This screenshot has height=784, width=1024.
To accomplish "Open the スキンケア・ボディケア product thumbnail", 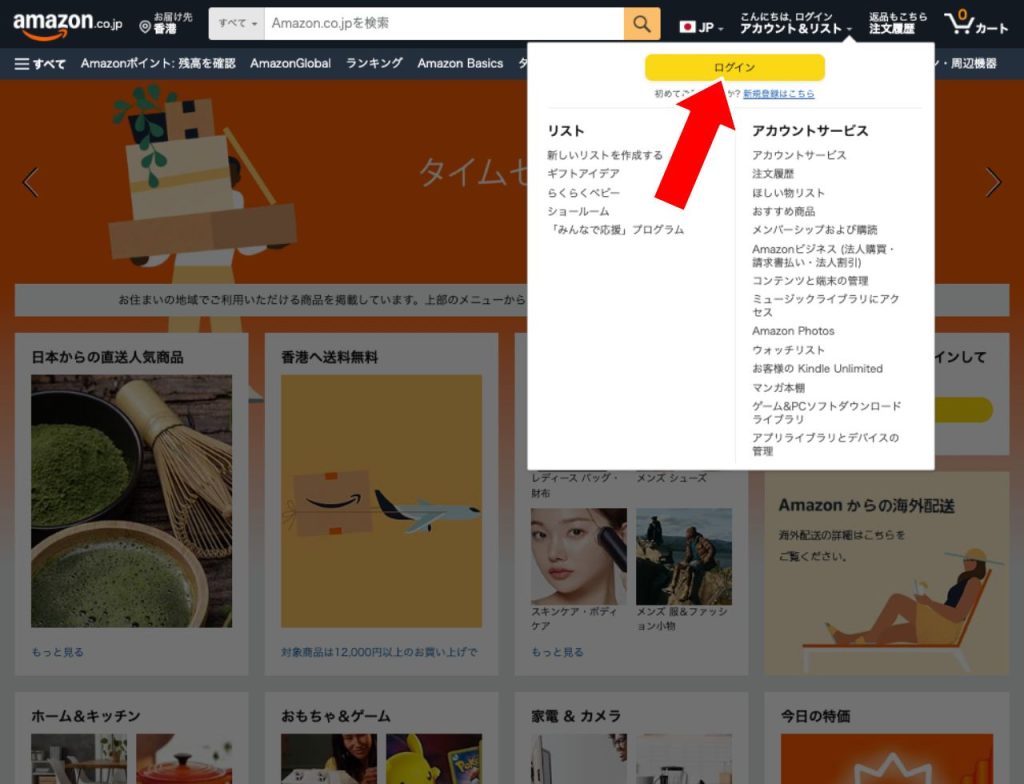I will tap(578, 555).
